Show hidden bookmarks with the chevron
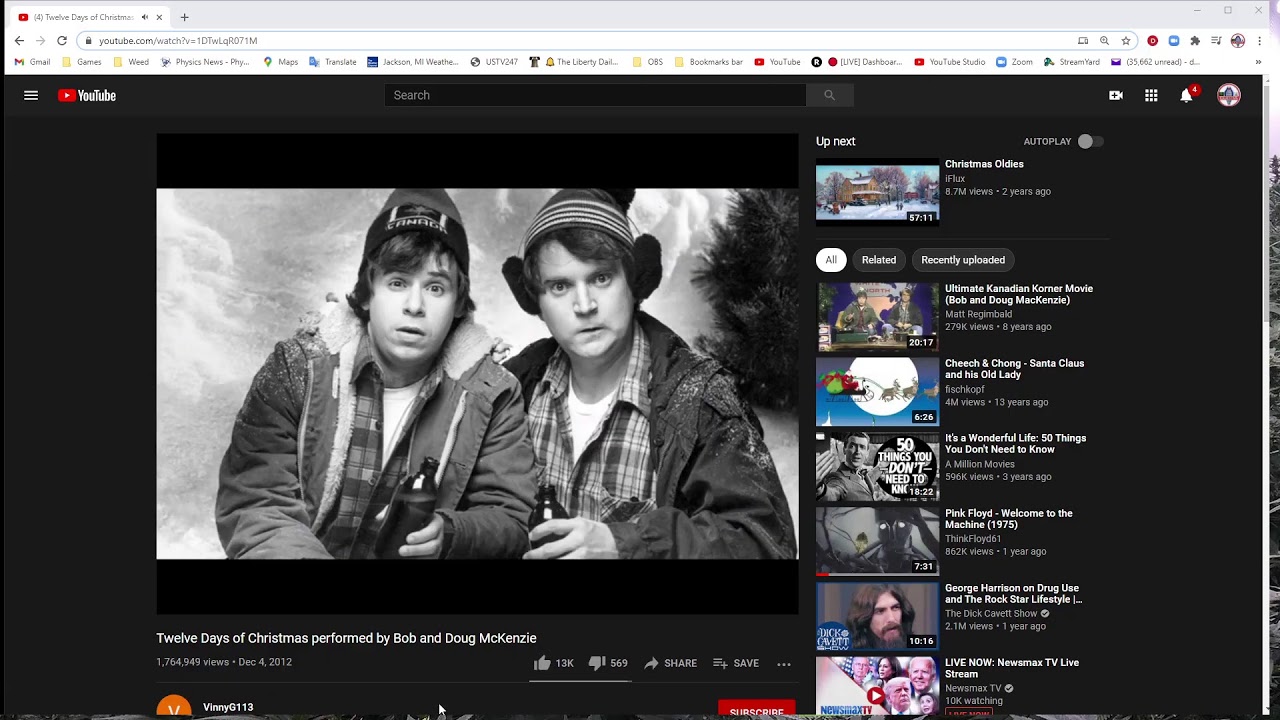 1260,62
